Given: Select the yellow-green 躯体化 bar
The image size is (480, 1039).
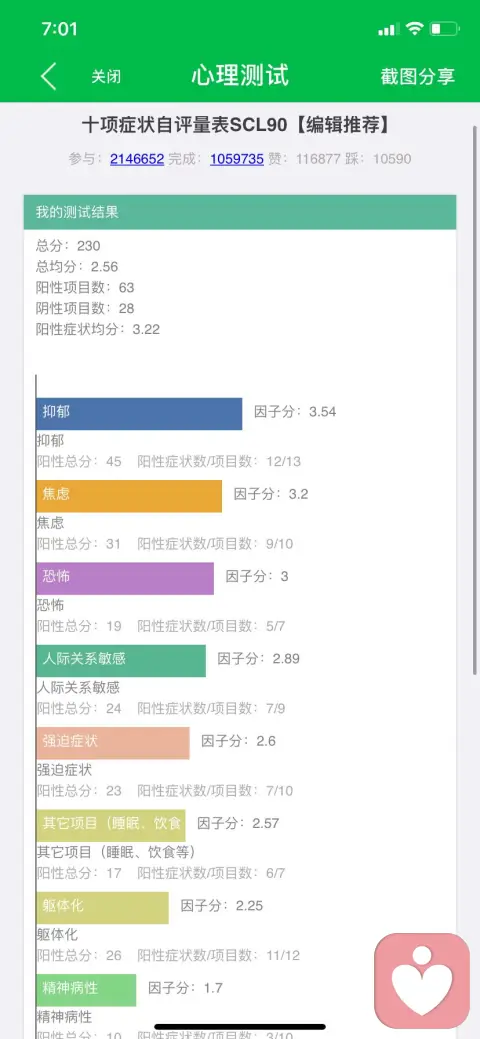Looking at the screenshot, I should (103, 907).
